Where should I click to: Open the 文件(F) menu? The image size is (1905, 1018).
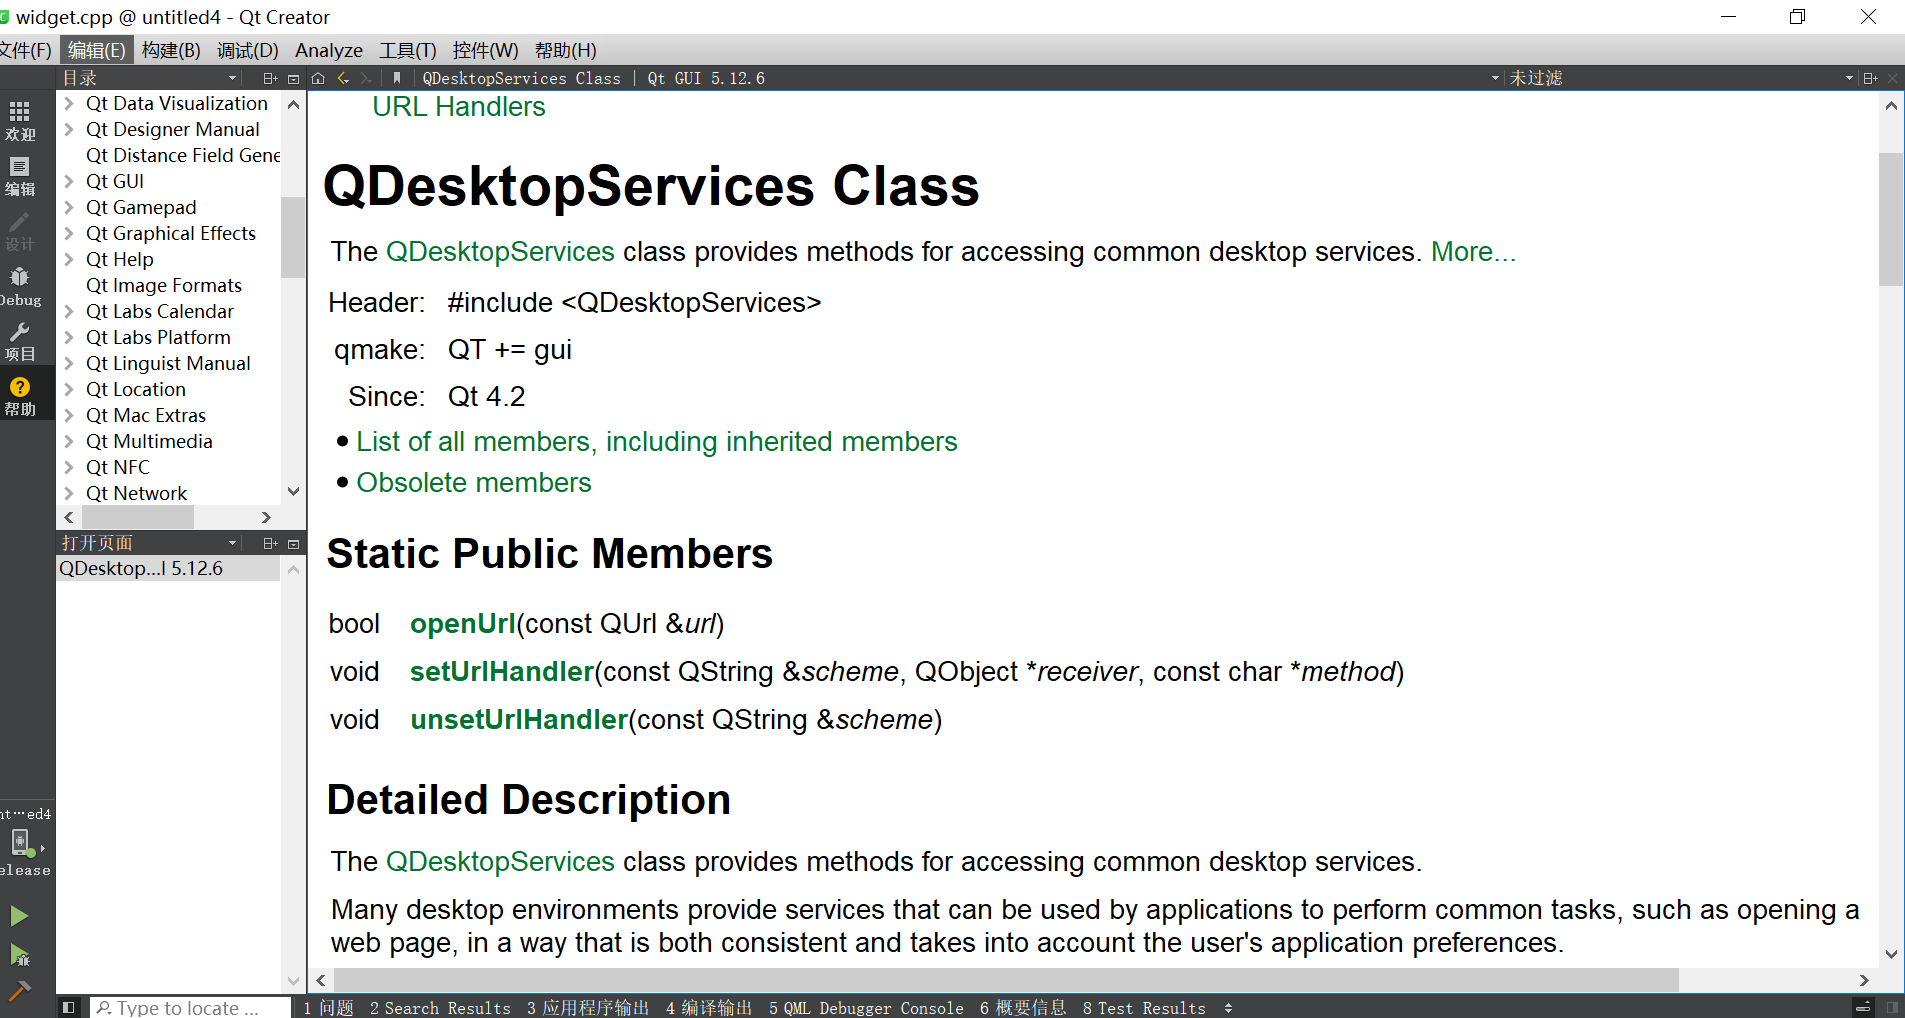25,50
